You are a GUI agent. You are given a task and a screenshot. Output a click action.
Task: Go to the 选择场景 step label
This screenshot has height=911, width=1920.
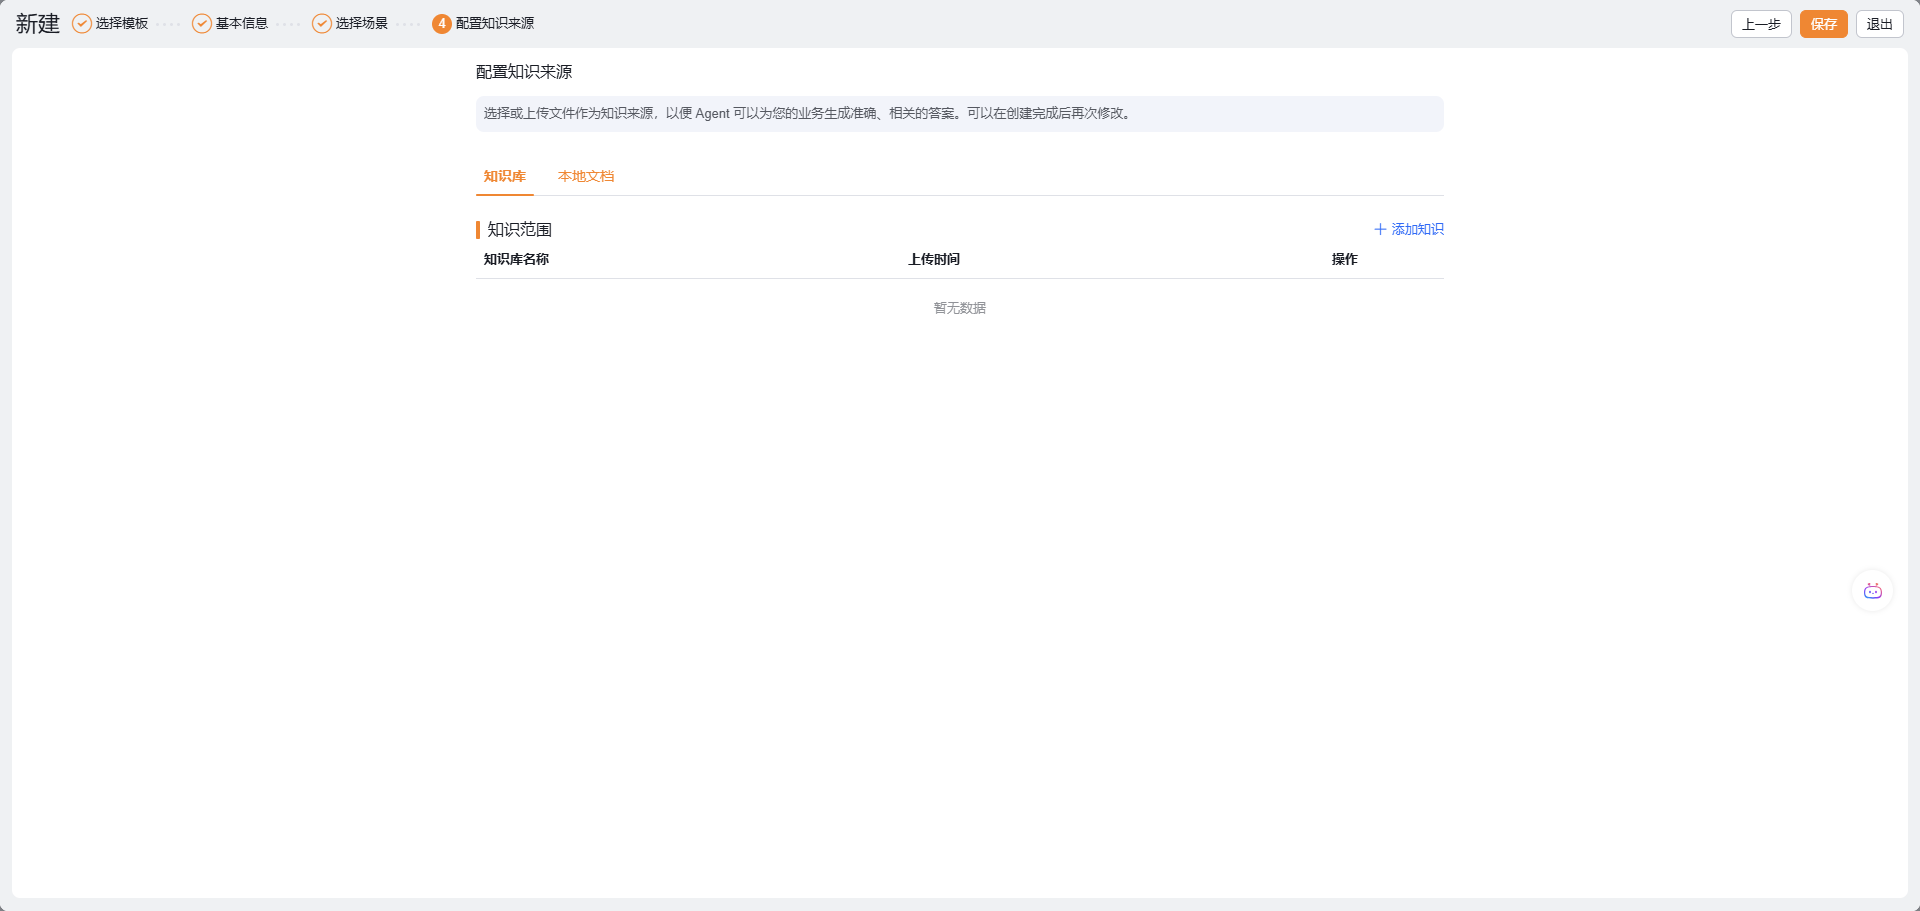coord(362,24)
